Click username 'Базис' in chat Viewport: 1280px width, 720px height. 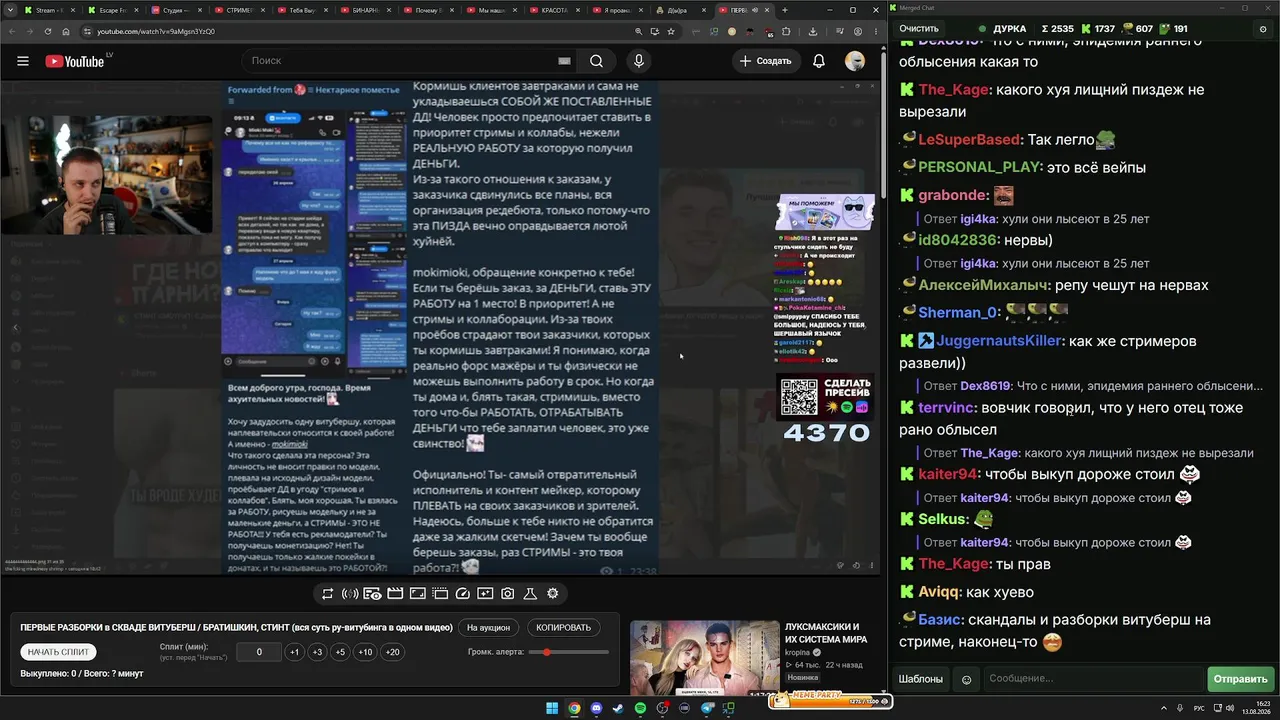940,620
